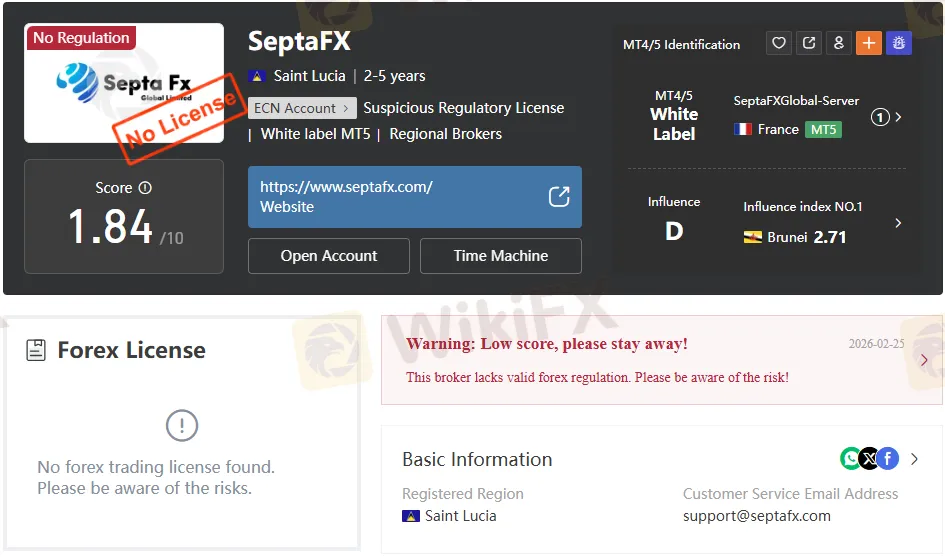Click the Brunei 2.71 influence value

point(830,237)
